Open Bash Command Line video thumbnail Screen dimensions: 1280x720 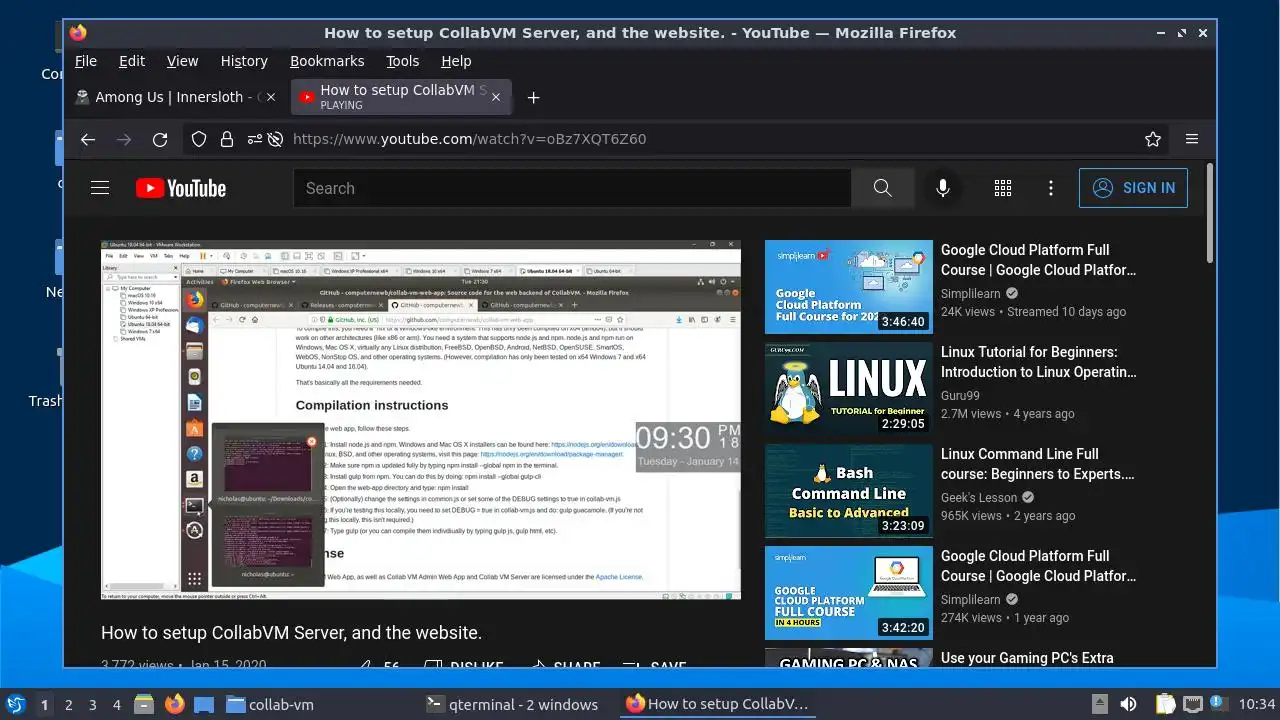point(849,491)
